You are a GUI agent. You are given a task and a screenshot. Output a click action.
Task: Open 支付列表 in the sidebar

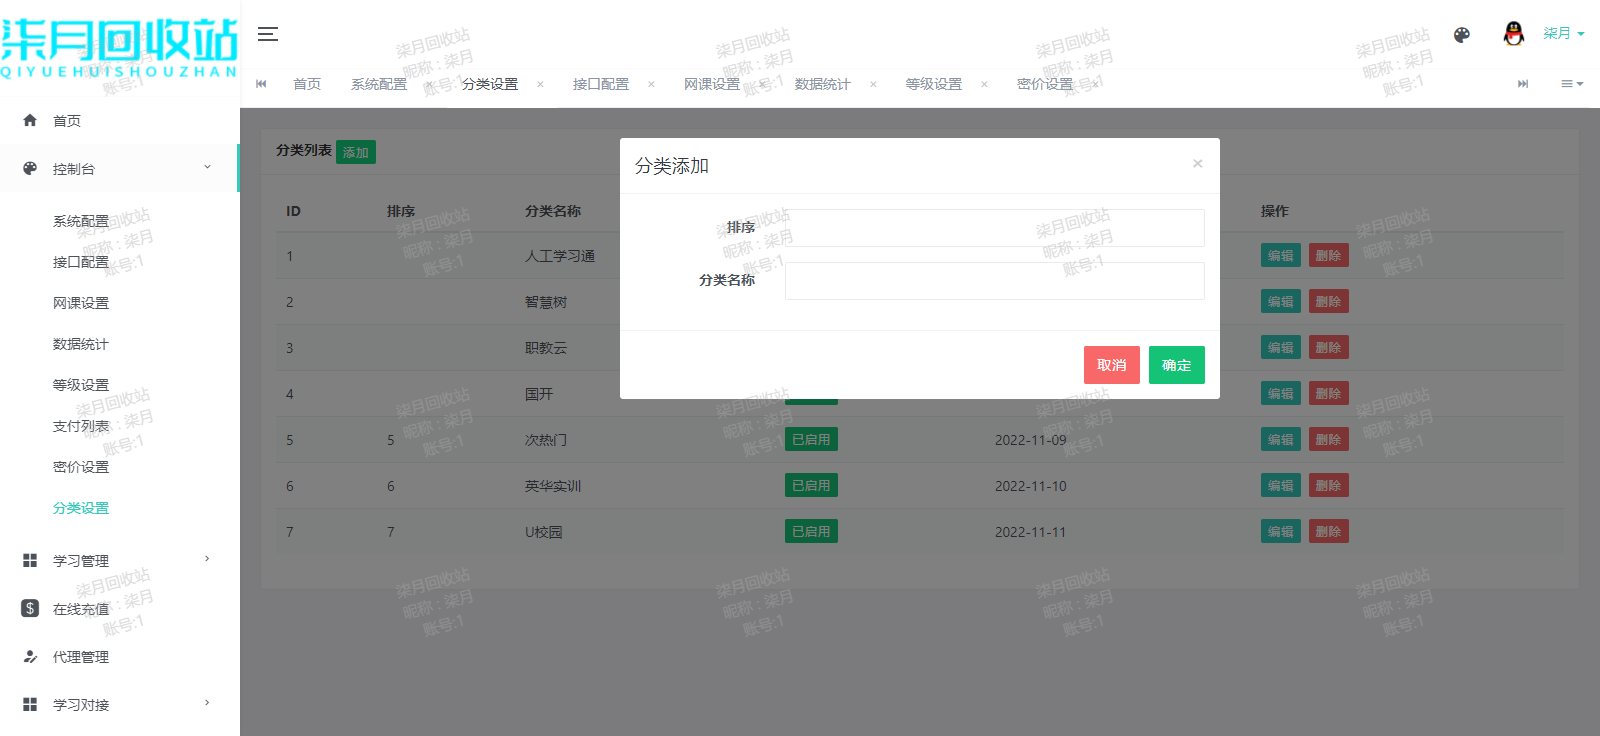[x=81, y=426]
